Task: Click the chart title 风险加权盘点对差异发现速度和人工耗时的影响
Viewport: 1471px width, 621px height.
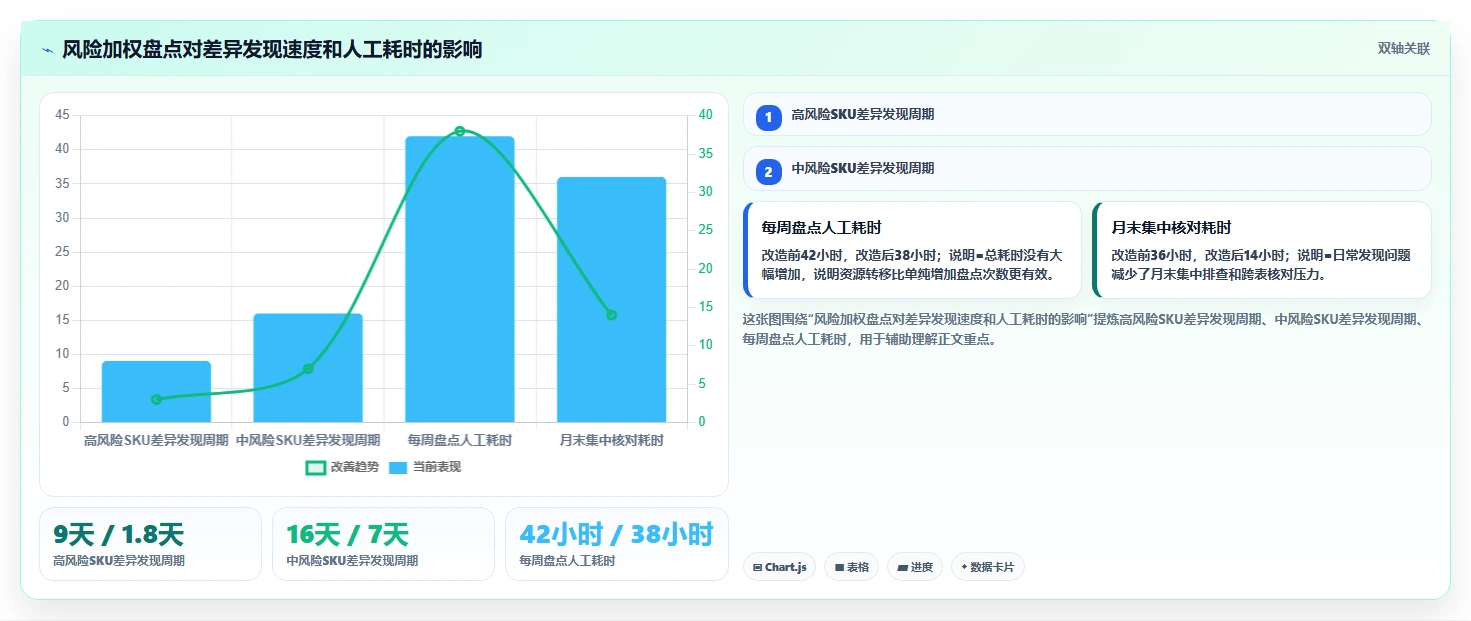Action: [x=272, y=50]
